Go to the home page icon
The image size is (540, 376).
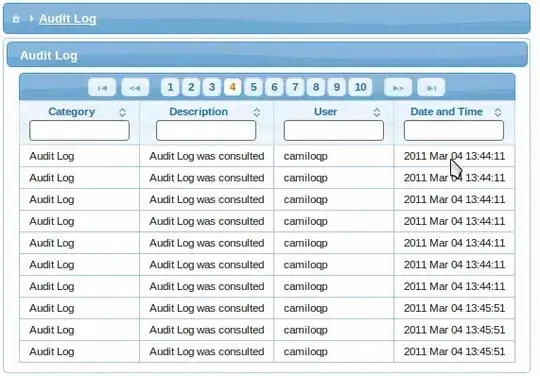click(16, 19)
